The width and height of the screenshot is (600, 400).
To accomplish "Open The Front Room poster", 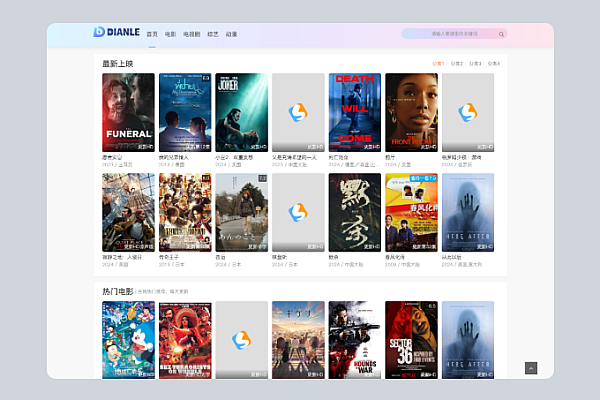I will tap(411, 113).
